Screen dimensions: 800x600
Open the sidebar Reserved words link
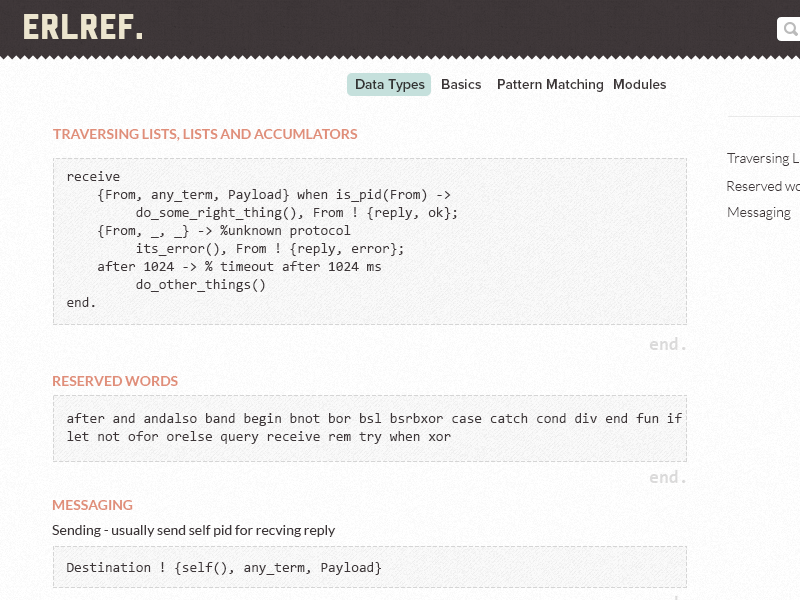point(763,186)
